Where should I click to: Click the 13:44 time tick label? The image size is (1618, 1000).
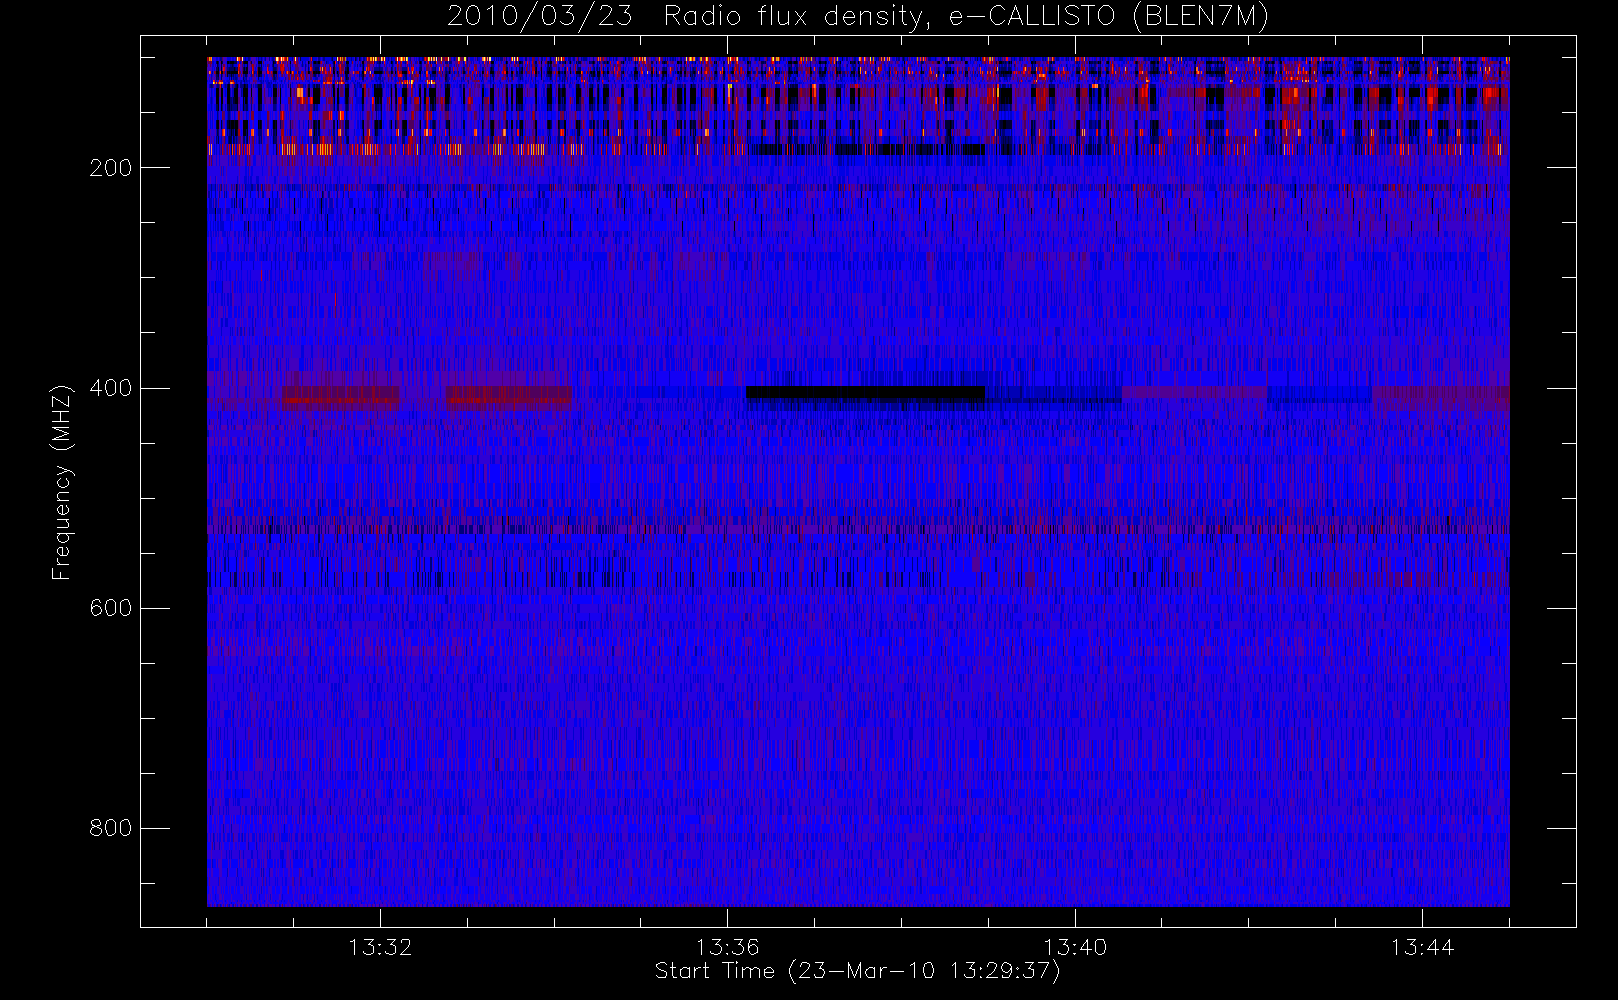(1422, 946)
